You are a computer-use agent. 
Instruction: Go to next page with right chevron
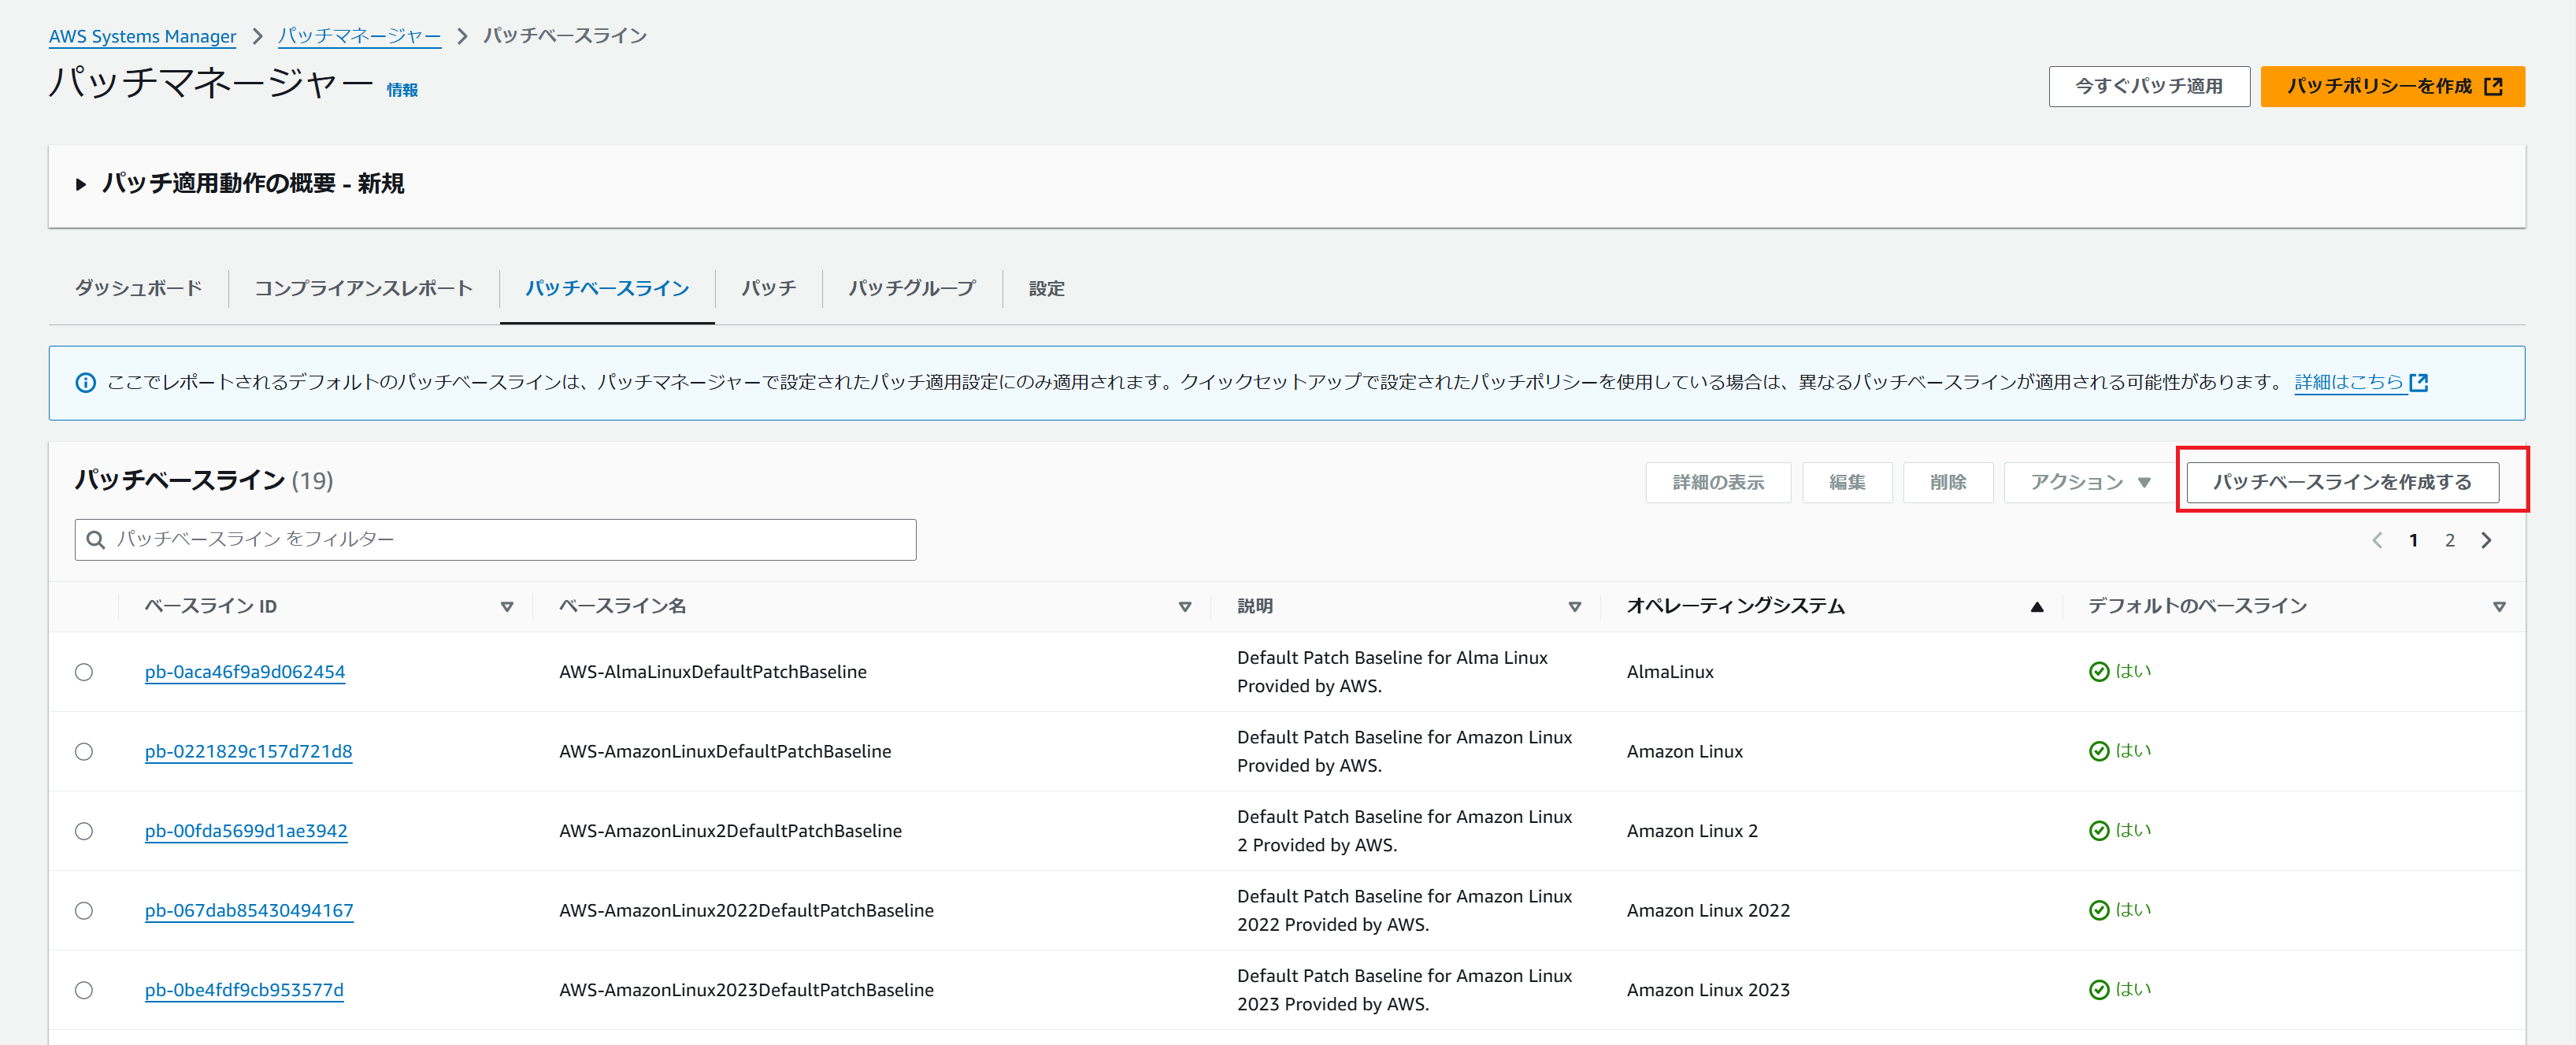pos(2486,540)
